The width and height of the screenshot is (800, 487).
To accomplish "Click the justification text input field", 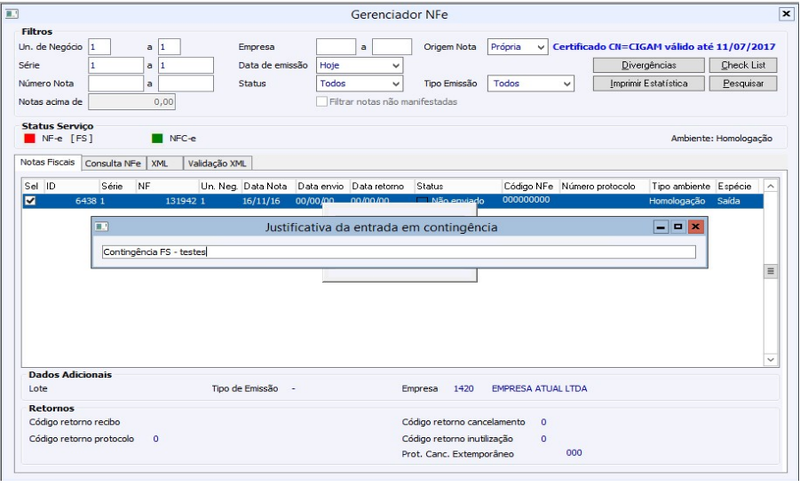I will (398, 252).
